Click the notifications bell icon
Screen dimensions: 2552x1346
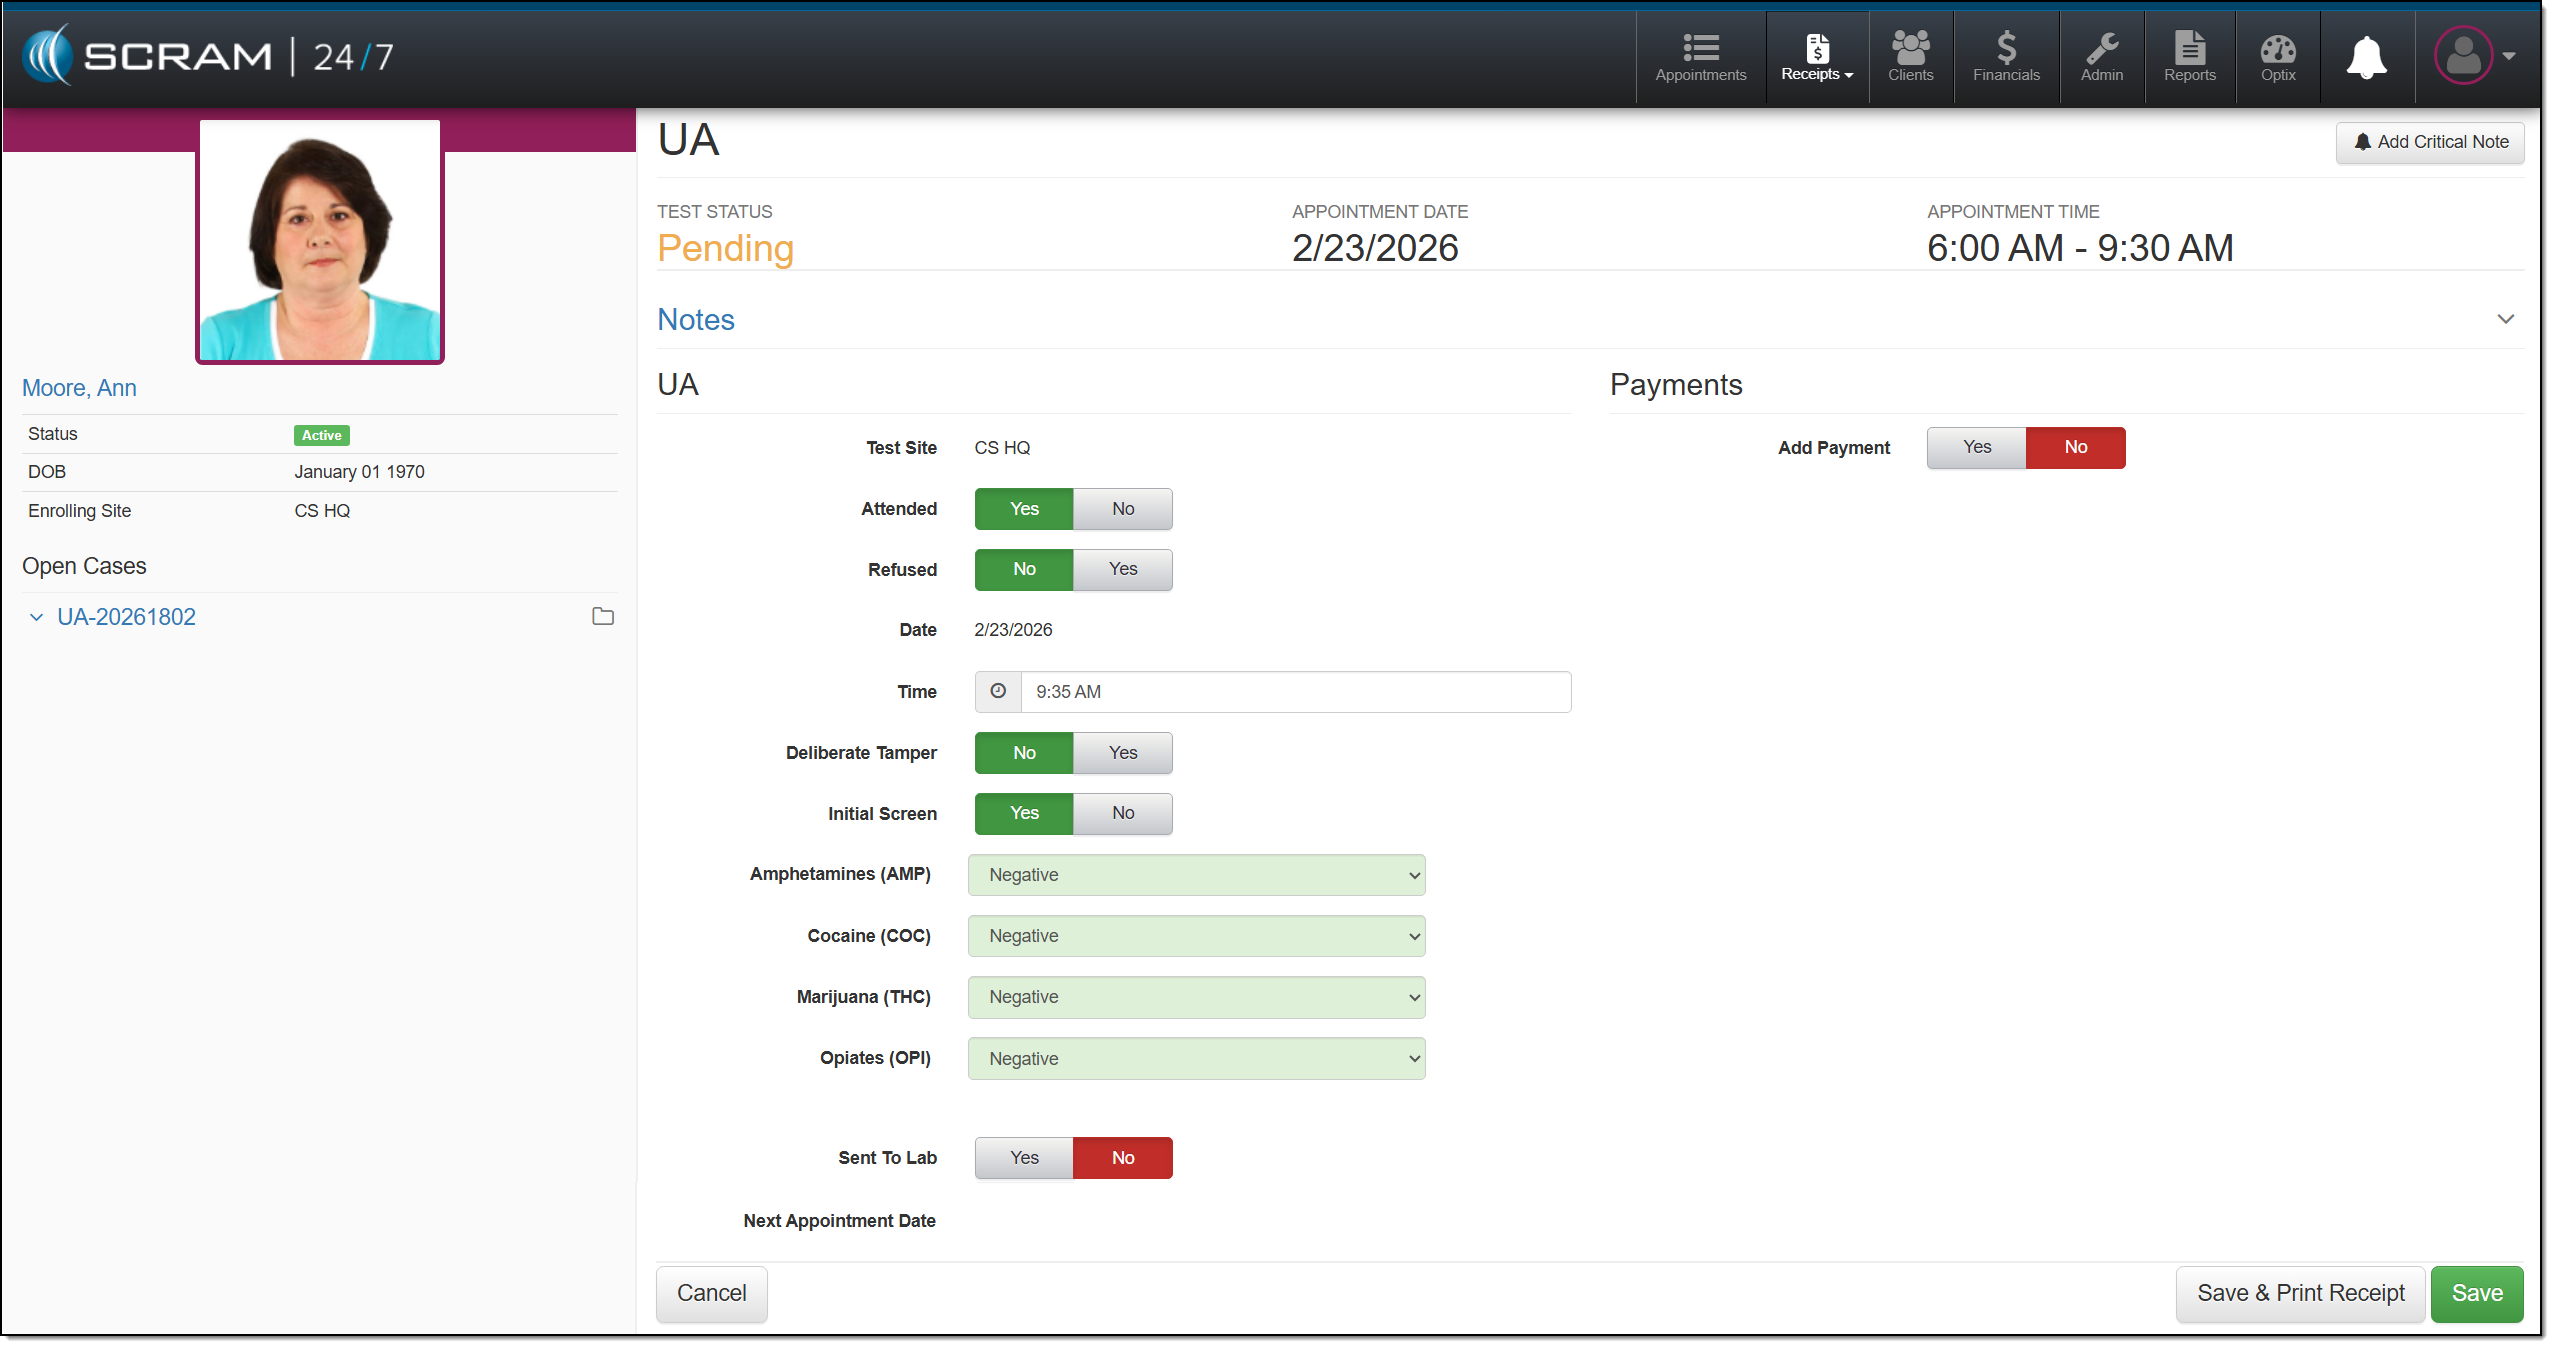pos(2367,57)
